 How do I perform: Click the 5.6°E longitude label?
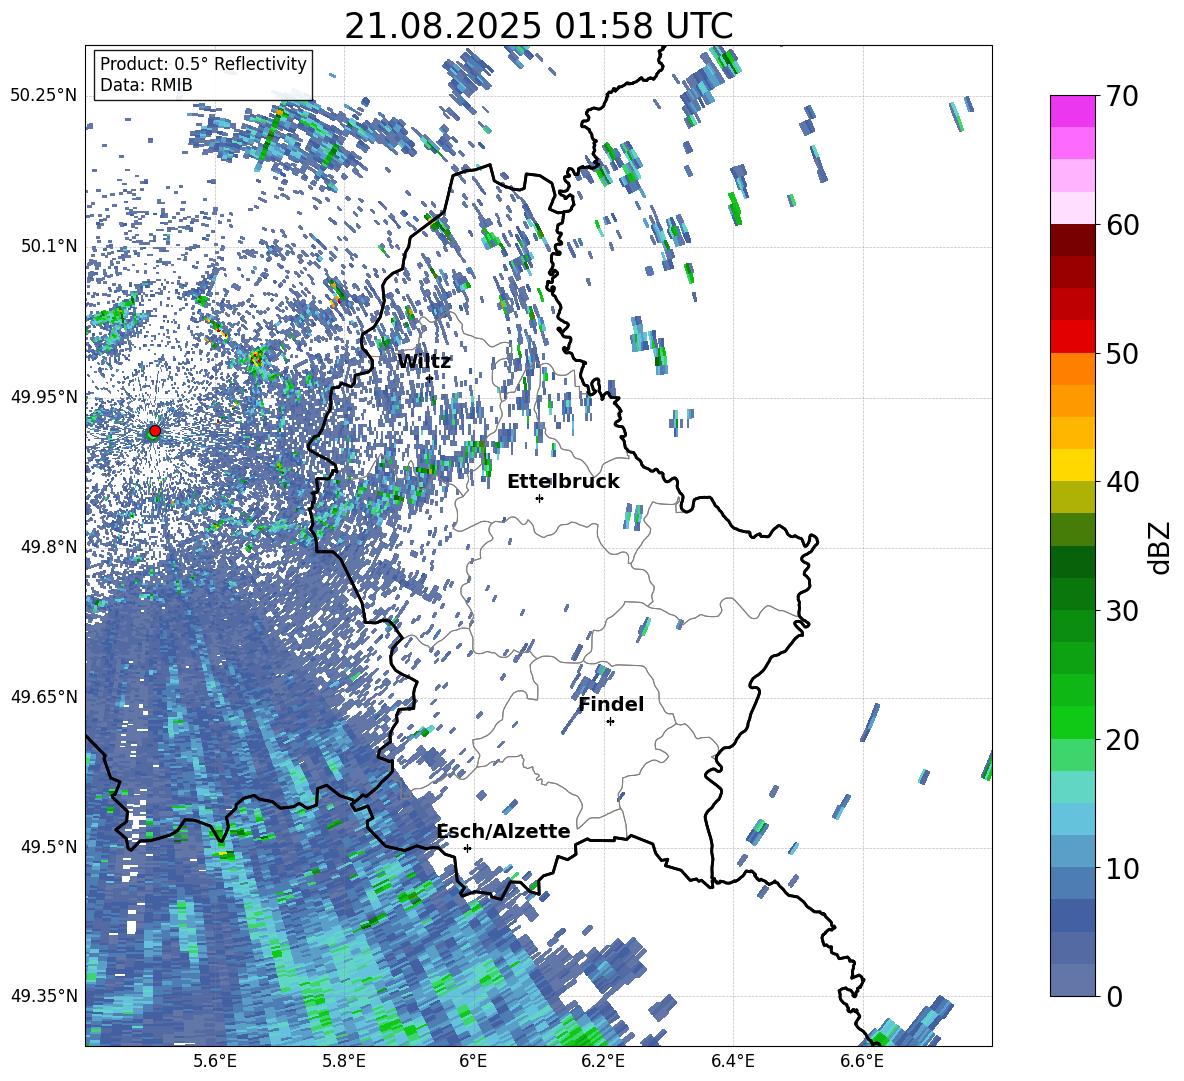pos(215,1061)
